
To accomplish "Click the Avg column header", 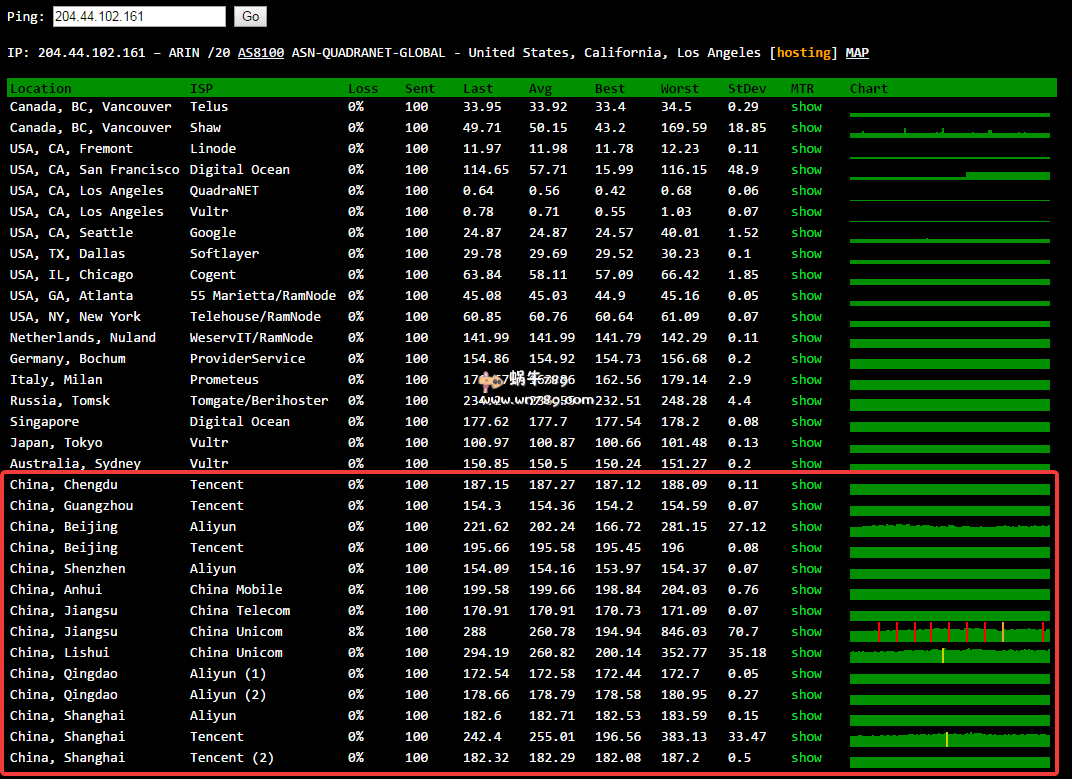I will tap(540, 88).
